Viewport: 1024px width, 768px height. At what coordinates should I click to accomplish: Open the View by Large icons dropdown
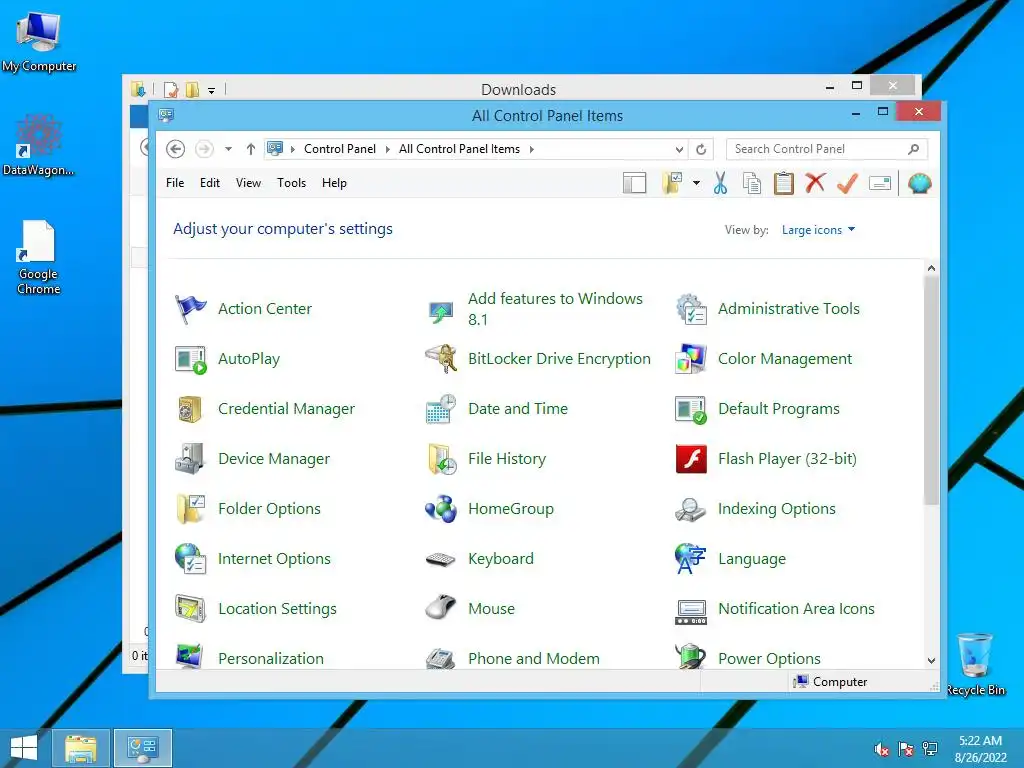pos(818,230)
